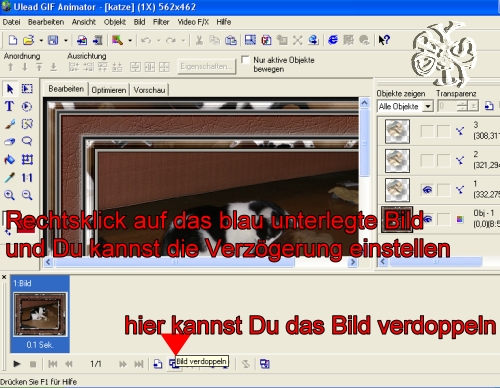
Task: Play the animation
Action: [16, 364]
